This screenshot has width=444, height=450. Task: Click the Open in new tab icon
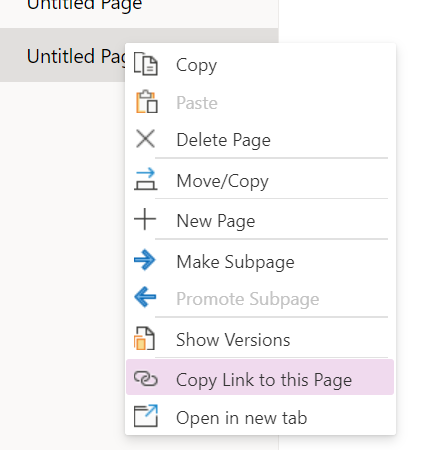tap(146, 416)
